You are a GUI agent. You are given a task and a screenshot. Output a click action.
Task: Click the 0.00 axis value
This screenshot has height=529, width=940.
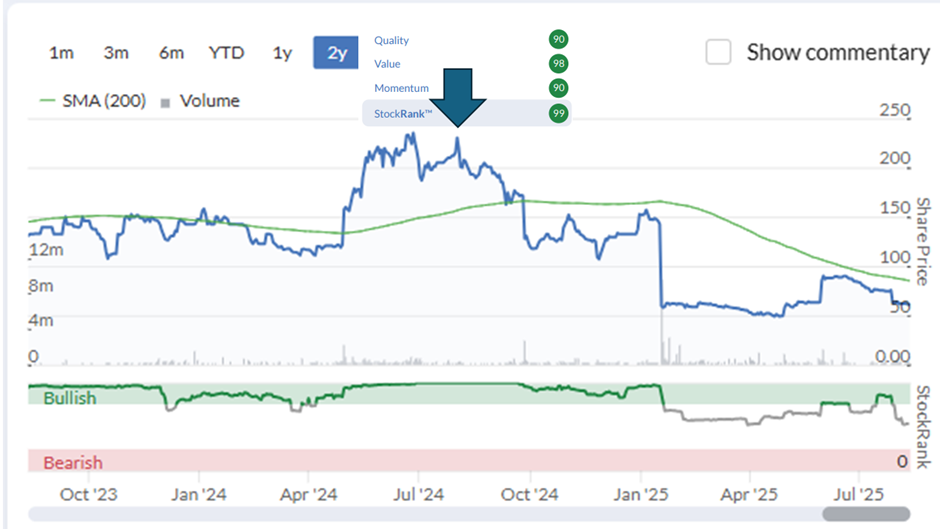893,357
